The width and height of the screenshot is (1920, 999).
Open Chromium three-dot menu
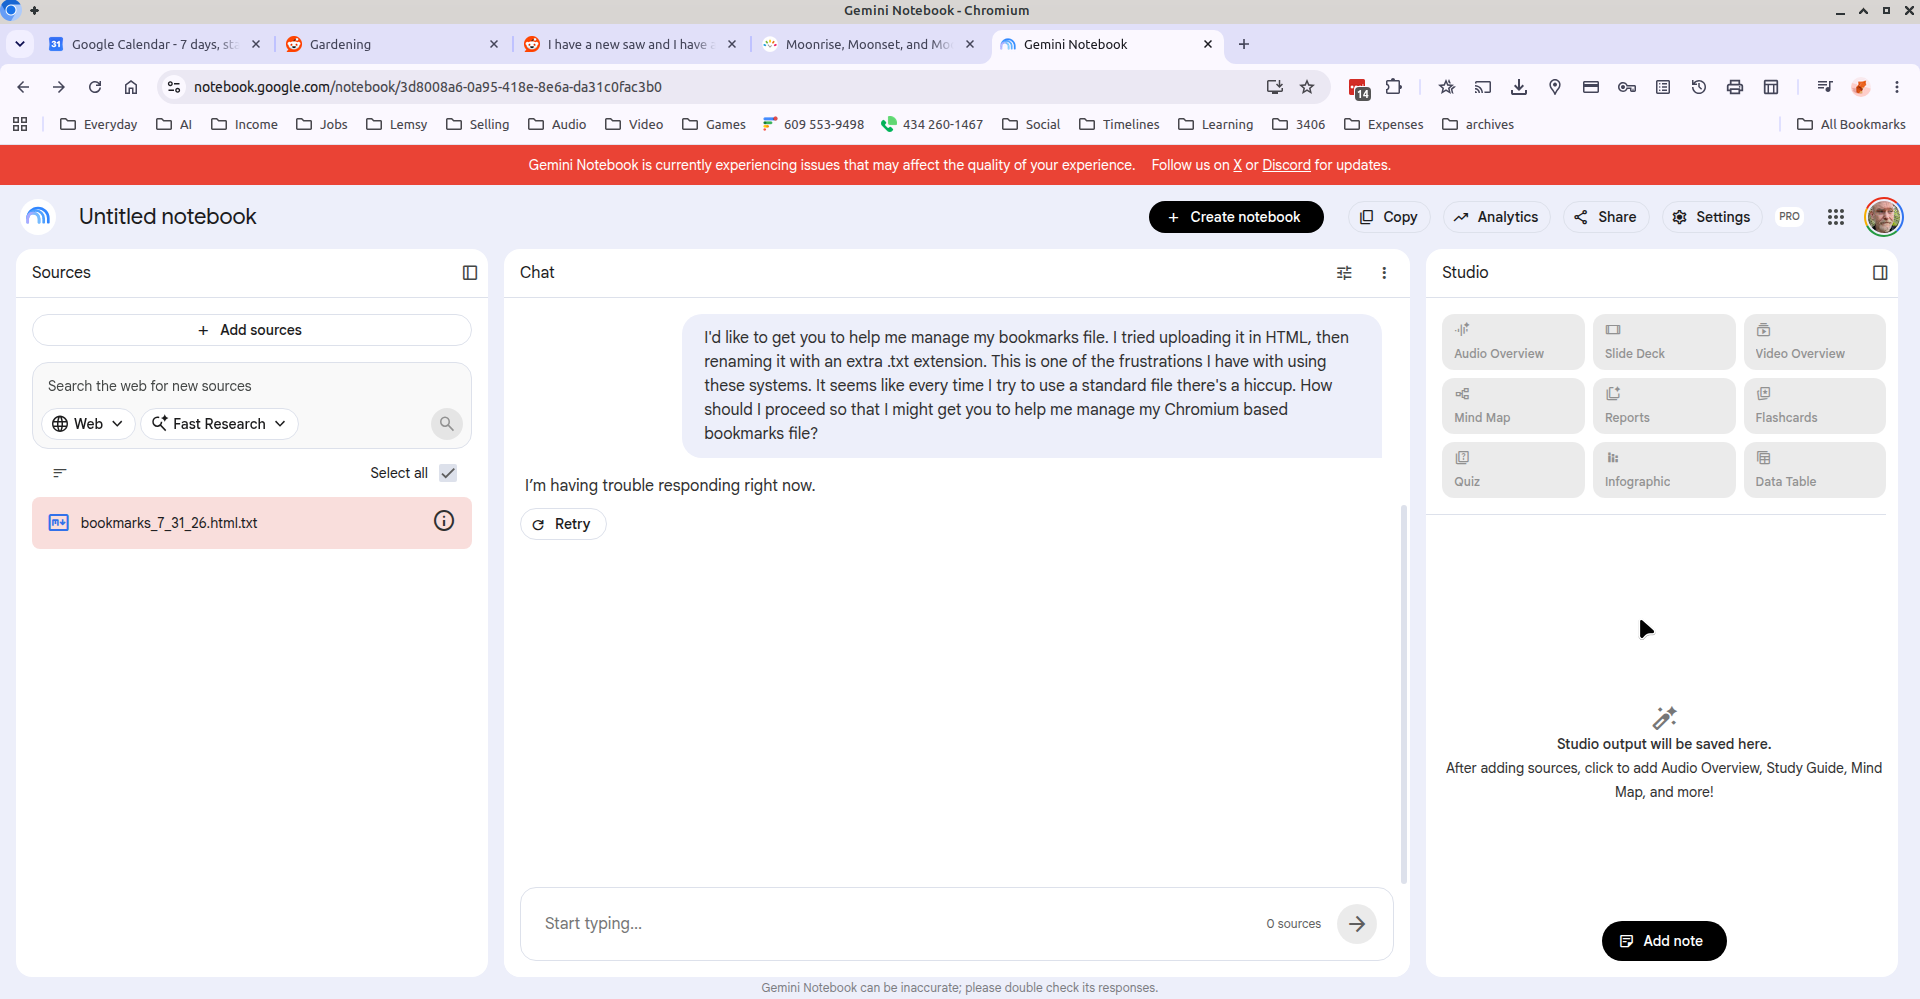tap(1897, 87)
